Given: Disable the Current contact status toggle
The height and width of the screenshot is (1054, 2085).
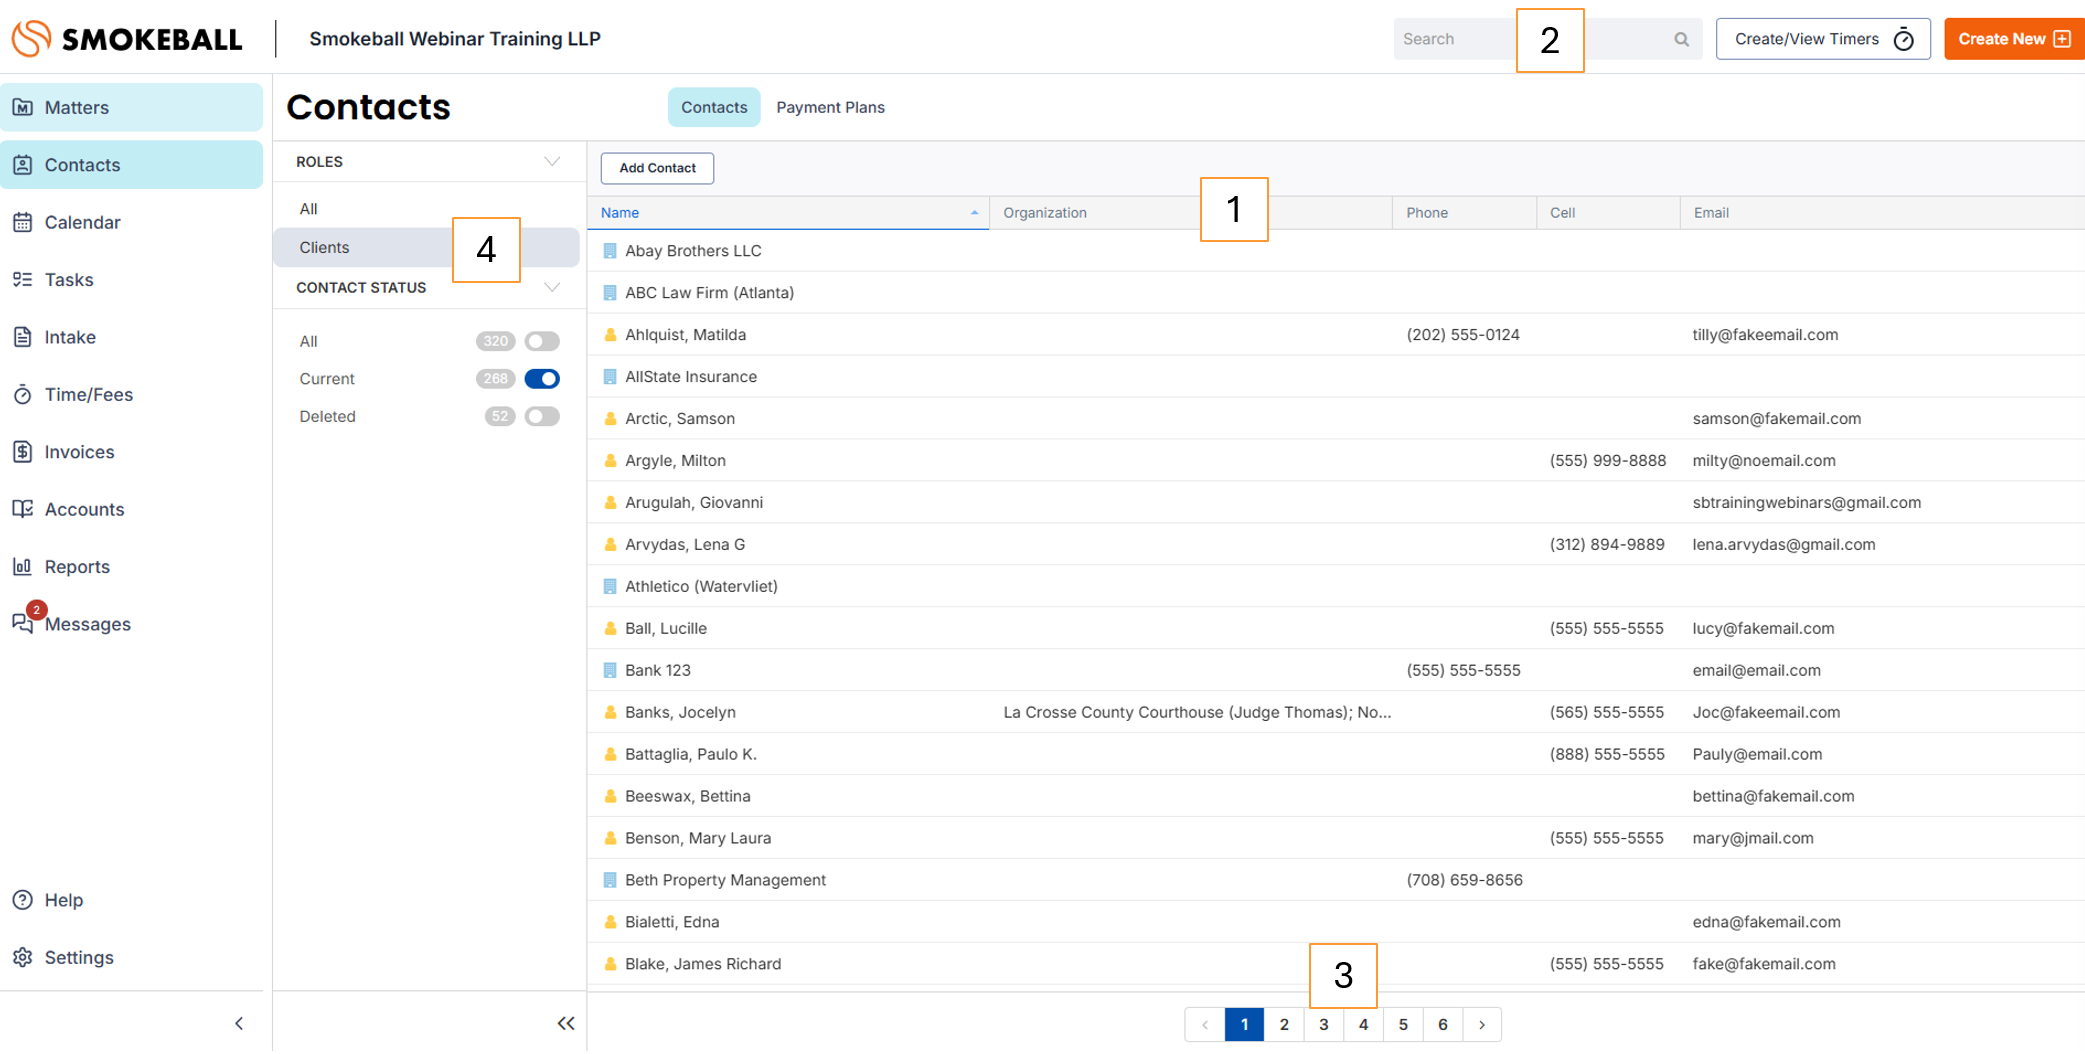Looking at the screenshot, I should click(x=542, y=379).
